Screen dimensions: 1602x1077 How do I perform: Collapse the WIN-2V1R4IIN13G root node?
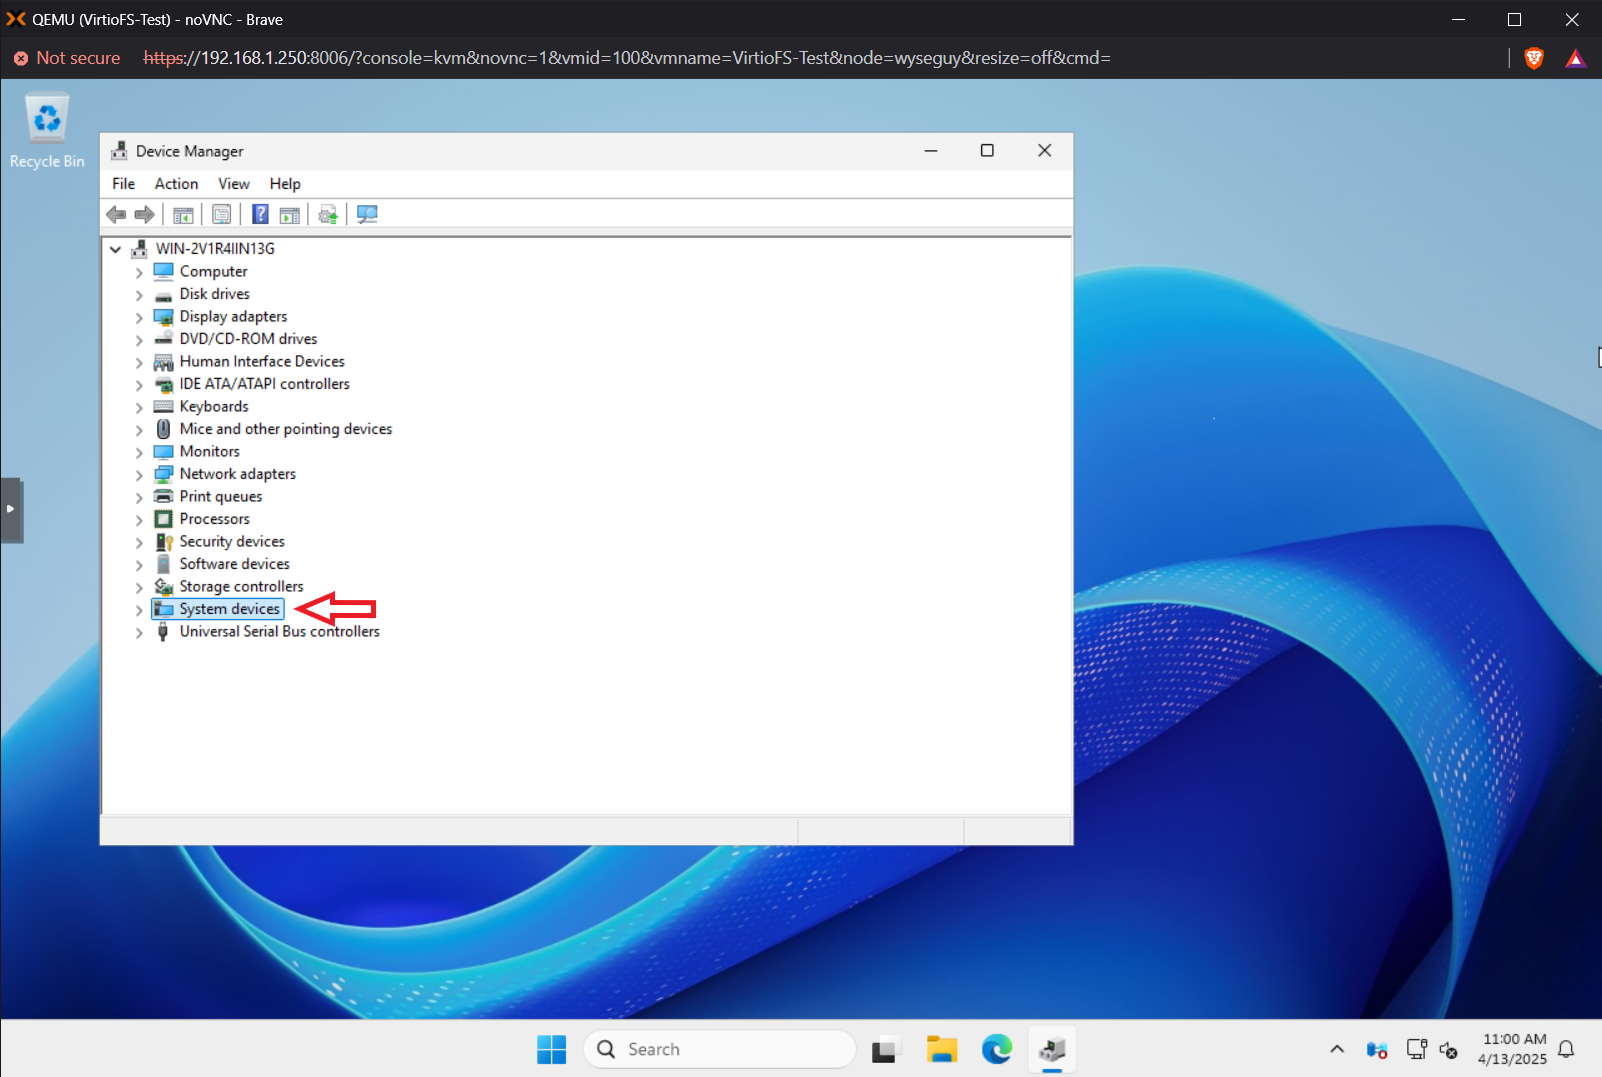point(116,249)
